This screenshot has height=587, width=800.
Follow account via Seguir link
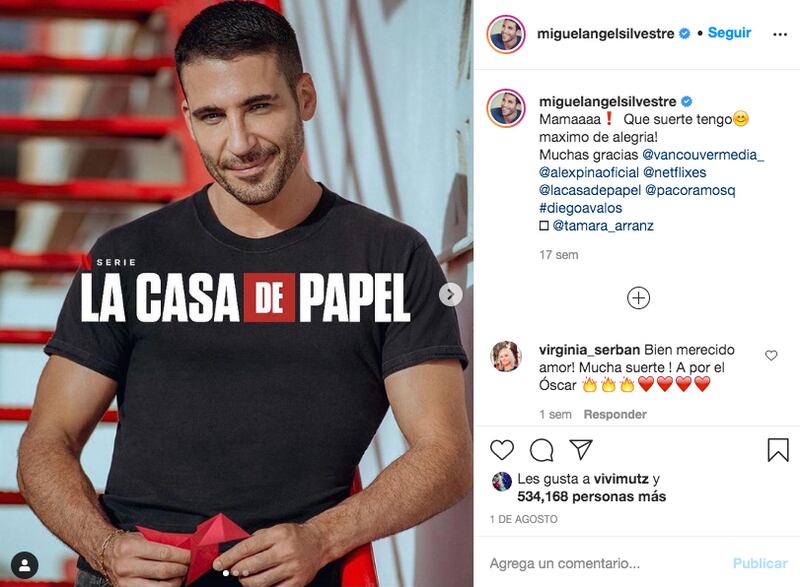point(729,33)
